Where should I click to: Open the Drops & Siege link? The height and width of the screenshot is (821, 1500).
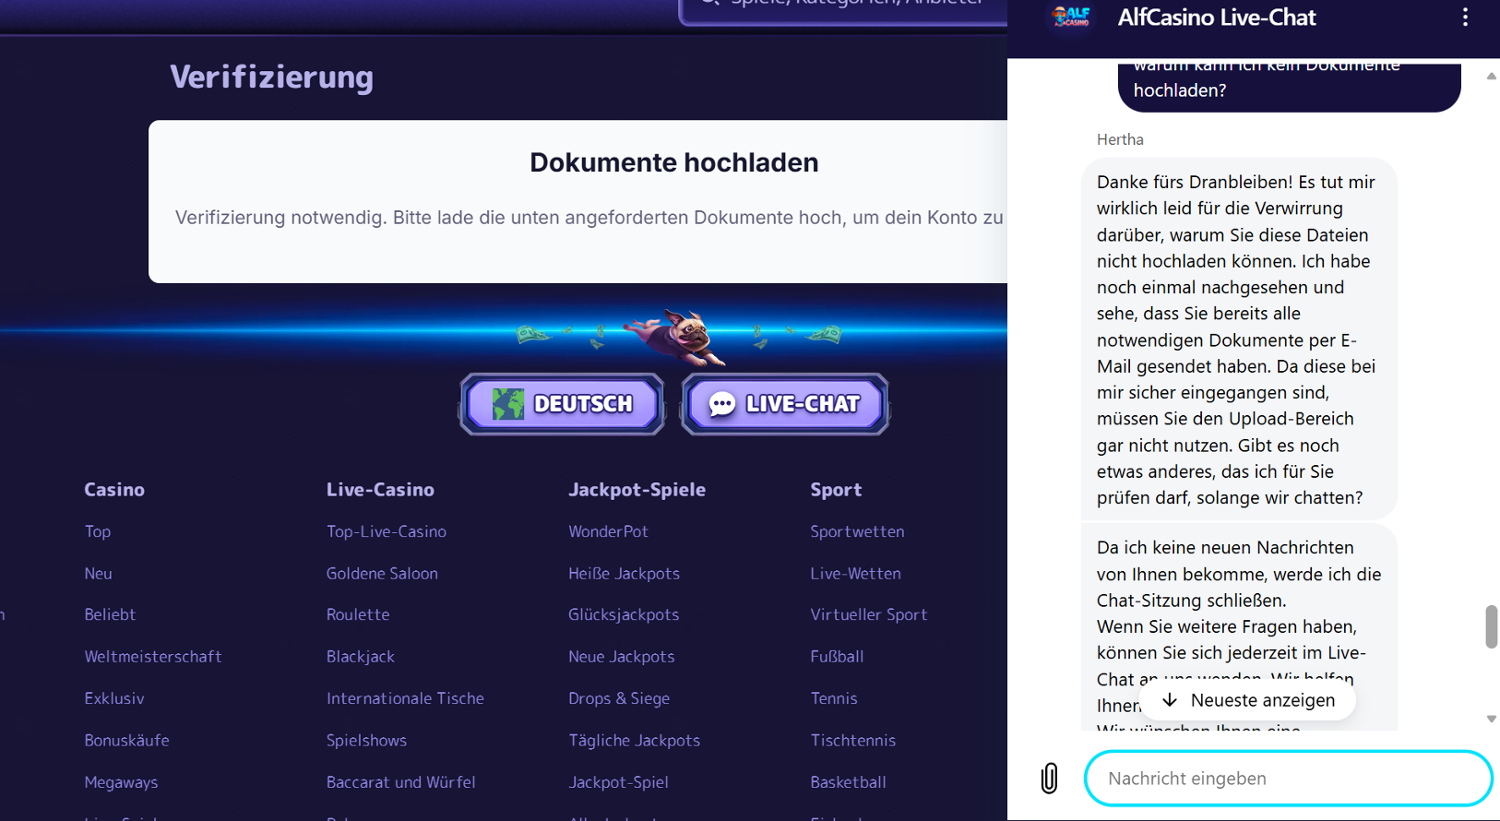tap(619, 698)
